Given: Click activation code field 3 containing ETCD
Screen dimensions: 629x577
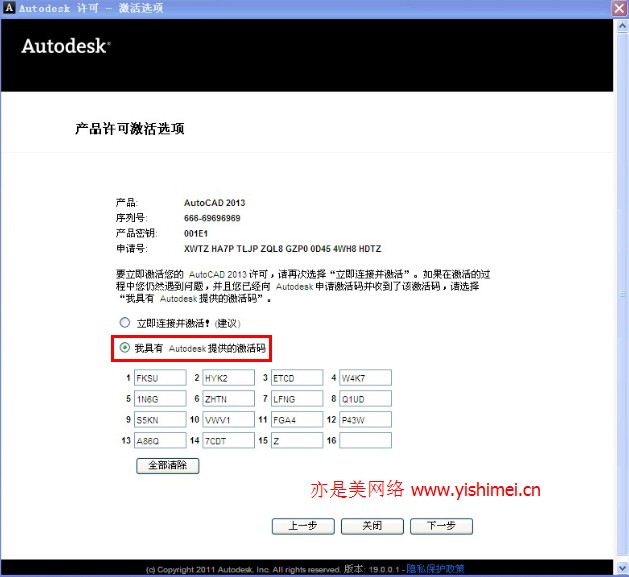Looking at the screenshot, I should 297,378.
